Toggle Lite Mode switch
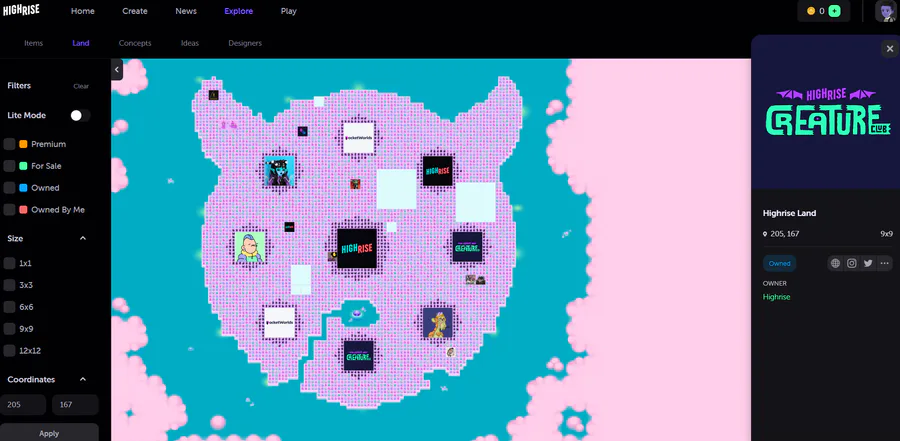Viewport: 900px width, 441px height. click(80, 115)
